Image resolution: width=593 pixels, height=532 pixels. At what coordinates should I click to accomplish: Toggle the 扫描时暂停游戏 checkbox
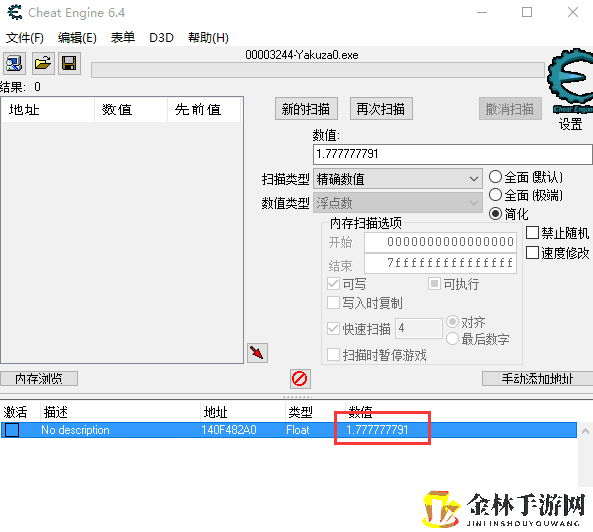[333, 355]
